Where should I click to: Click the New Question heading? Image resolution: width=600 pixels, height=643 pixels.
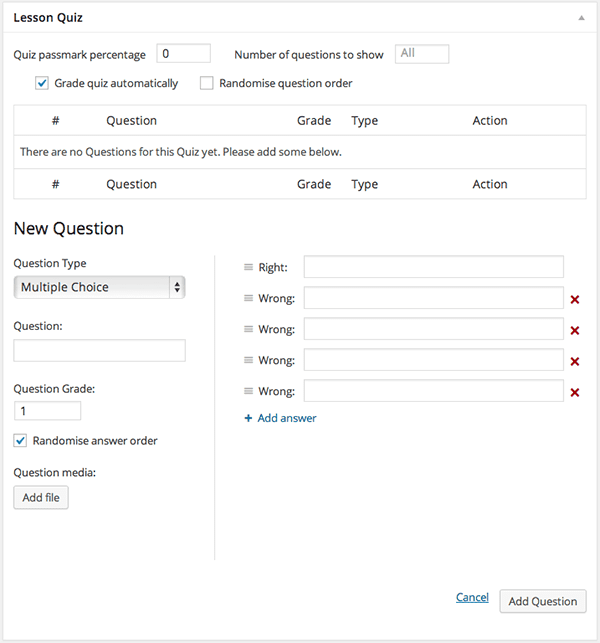click(x=68, y=229)
